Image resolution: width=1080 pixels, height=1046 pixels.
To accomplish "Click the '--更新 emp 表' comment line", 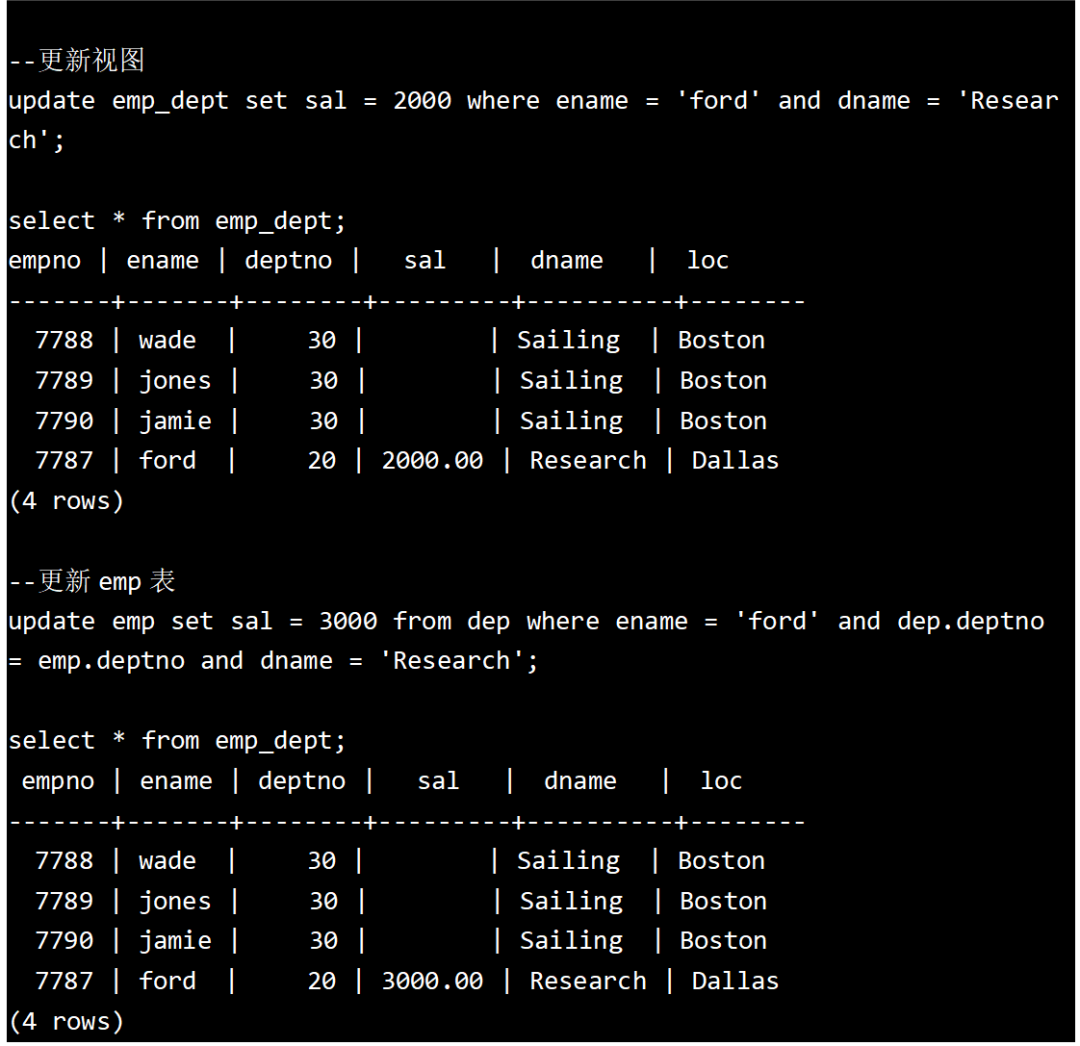I will click(x=92, y=581).
